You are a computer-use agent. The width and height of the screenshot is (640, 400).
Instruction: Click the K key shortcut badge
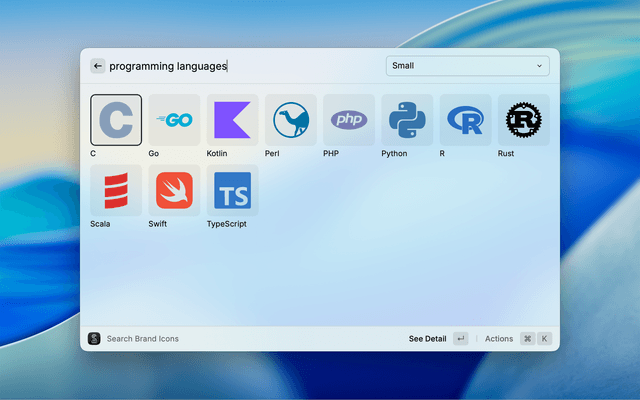(x=545, y=339)
